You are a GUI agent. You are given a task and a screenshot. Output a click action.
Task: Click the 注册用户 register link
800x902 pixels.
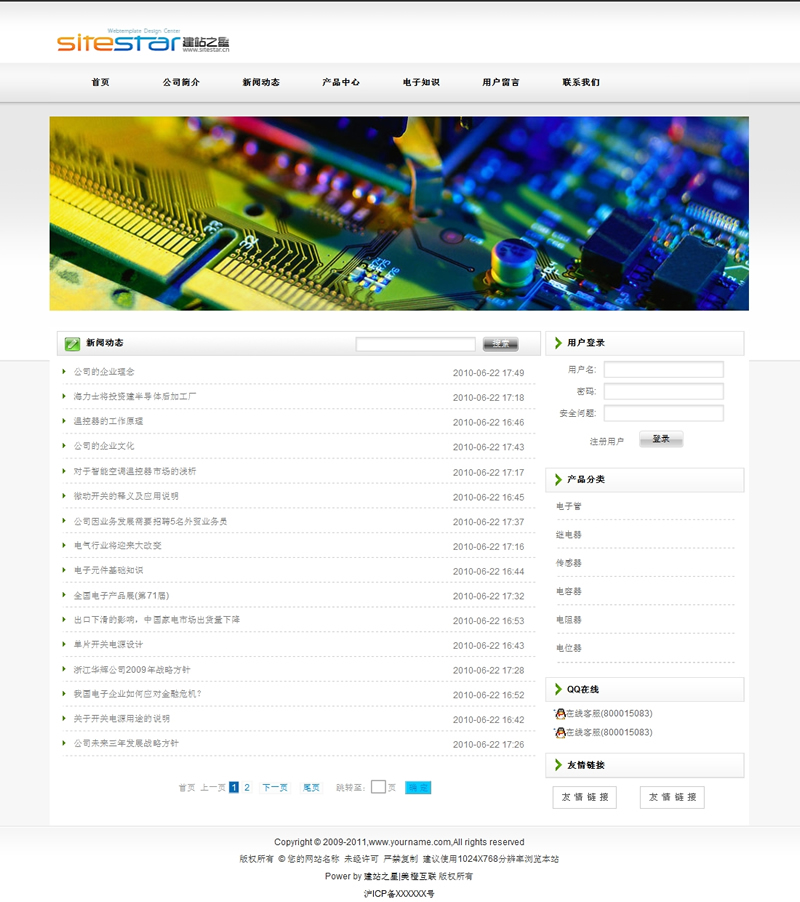click(607, 441)
